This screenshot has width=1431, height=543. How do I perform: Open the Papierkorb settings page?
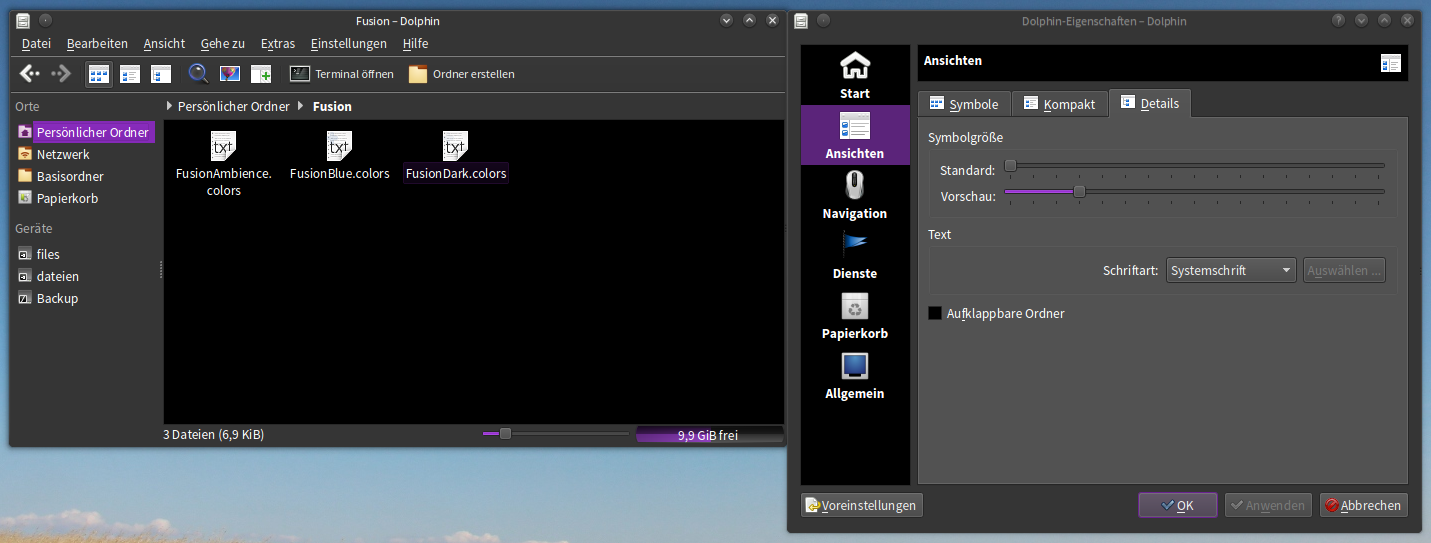[x=855, y=315]
